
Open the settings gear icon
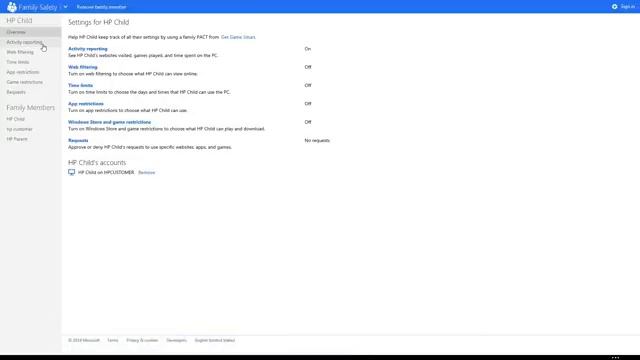[x=614, y=7]
